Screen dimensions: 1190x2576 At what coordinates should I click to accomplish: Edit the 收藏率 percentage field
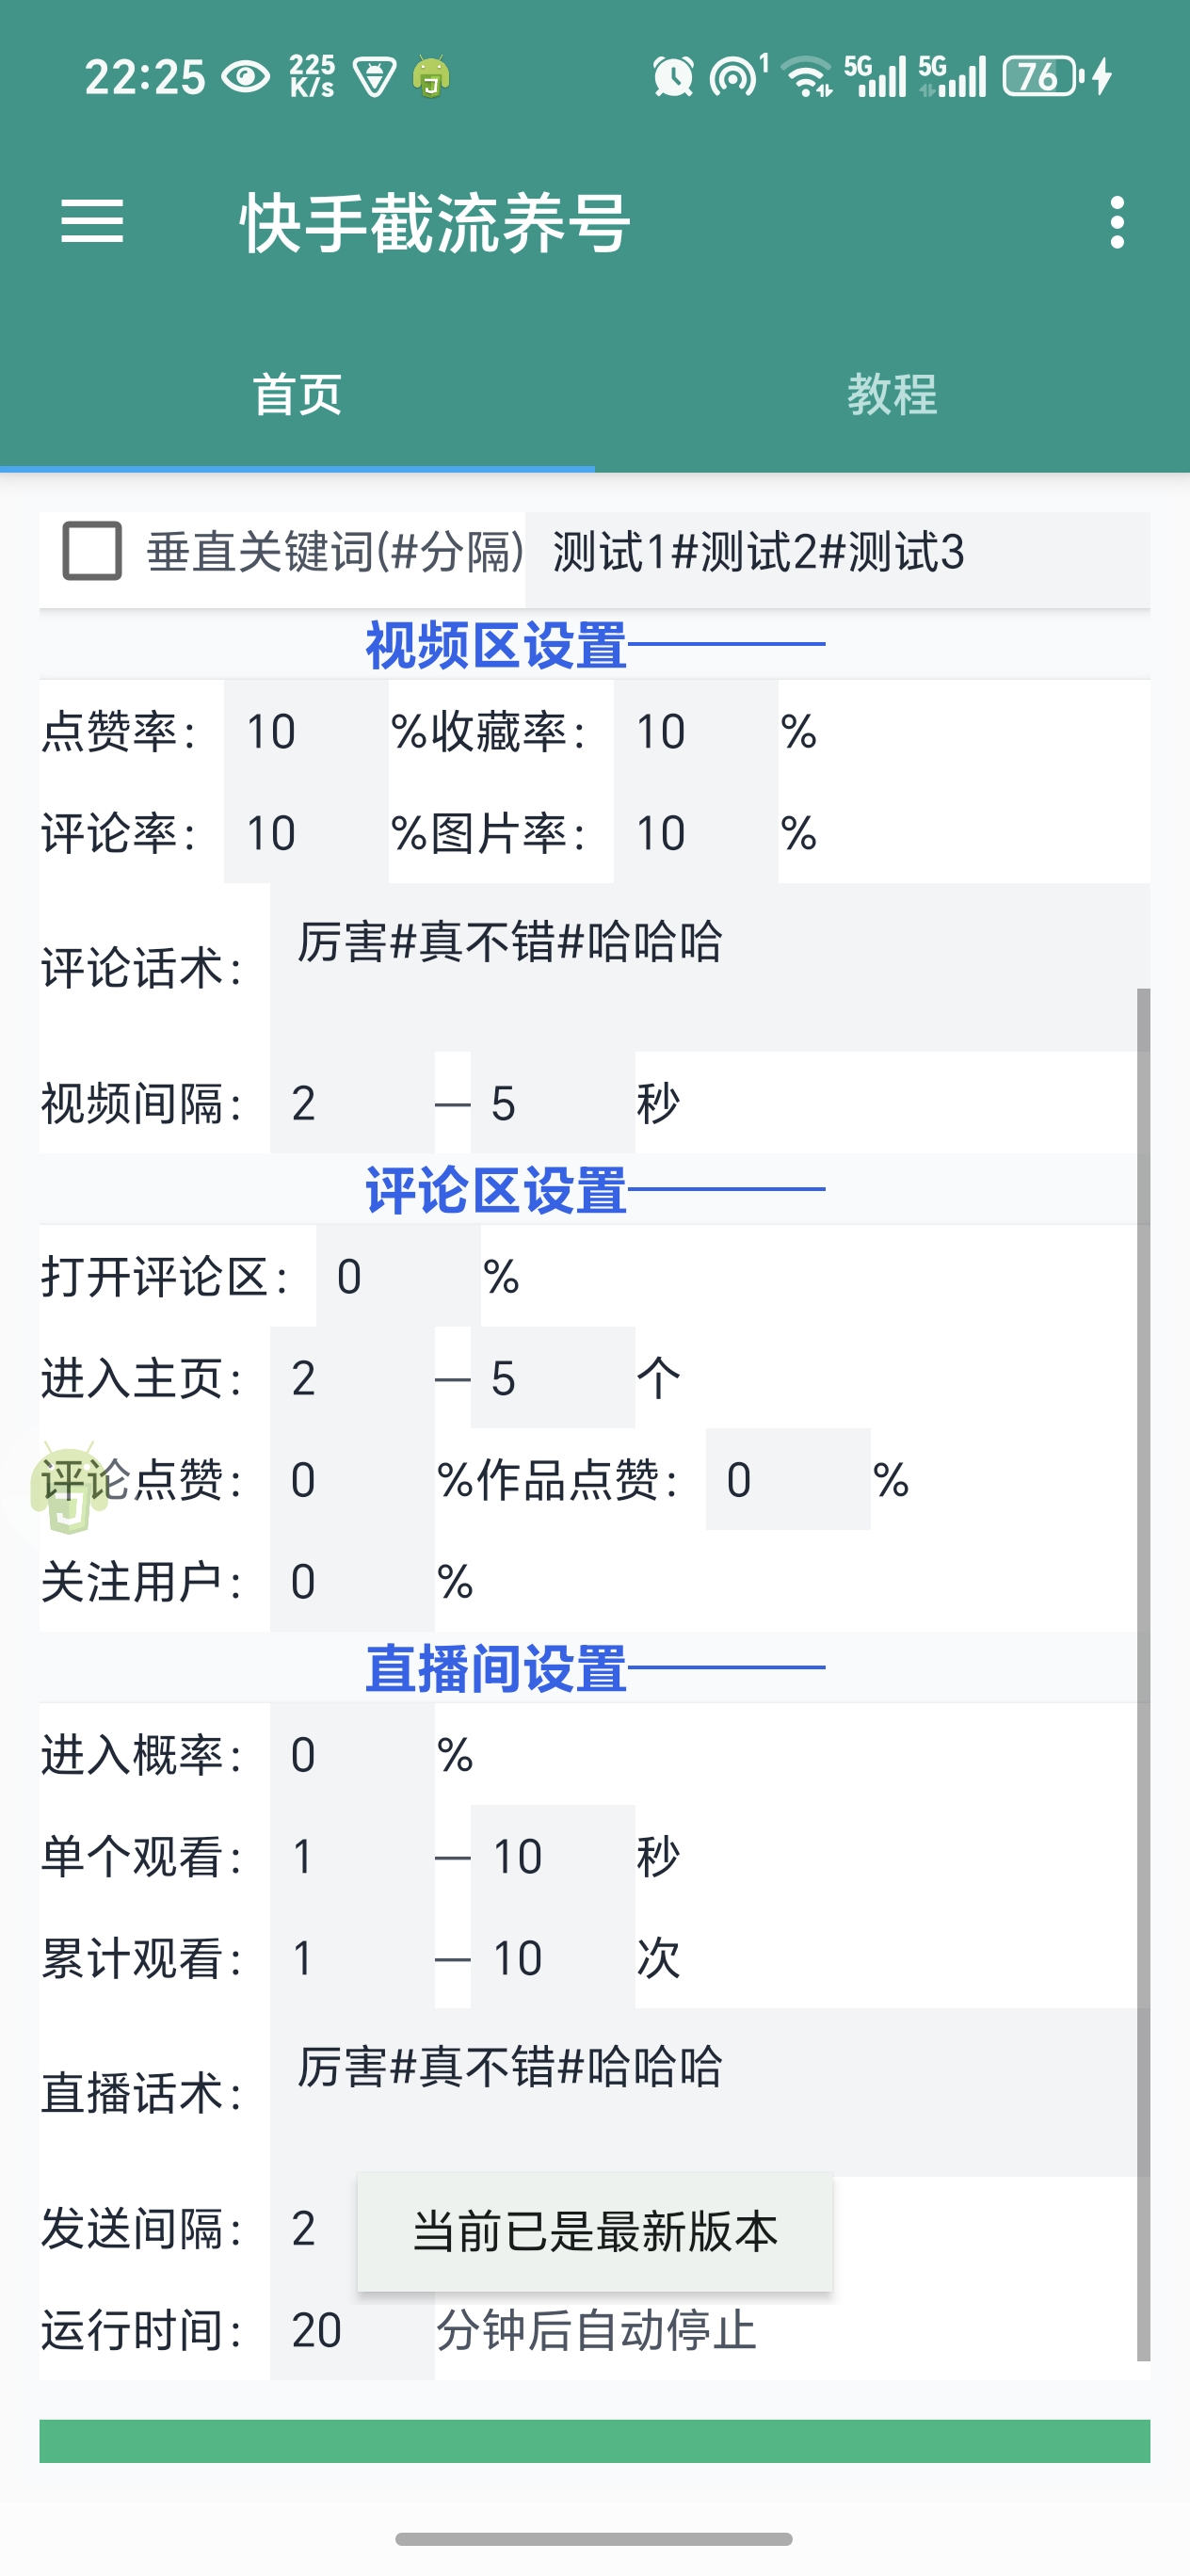(690, 733)
